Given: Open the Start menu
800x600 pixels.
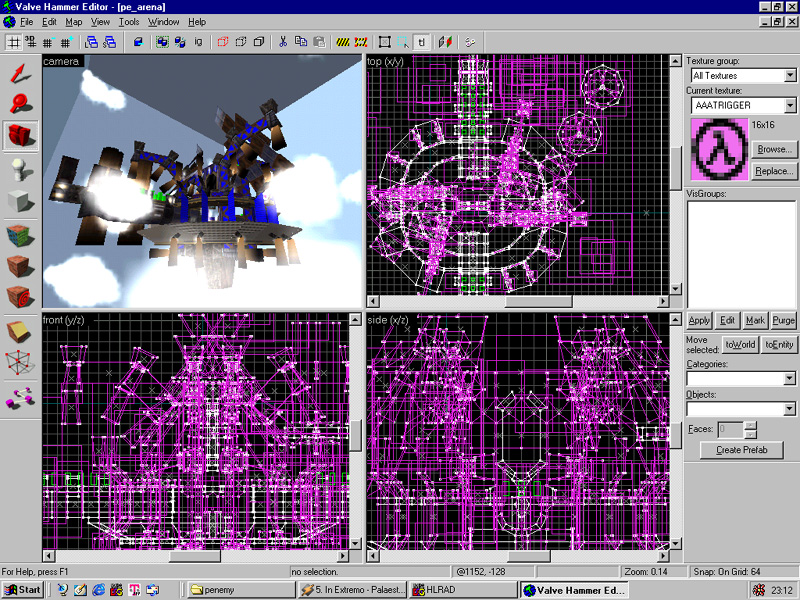Looking at the screenshot, I should point(22,590).
